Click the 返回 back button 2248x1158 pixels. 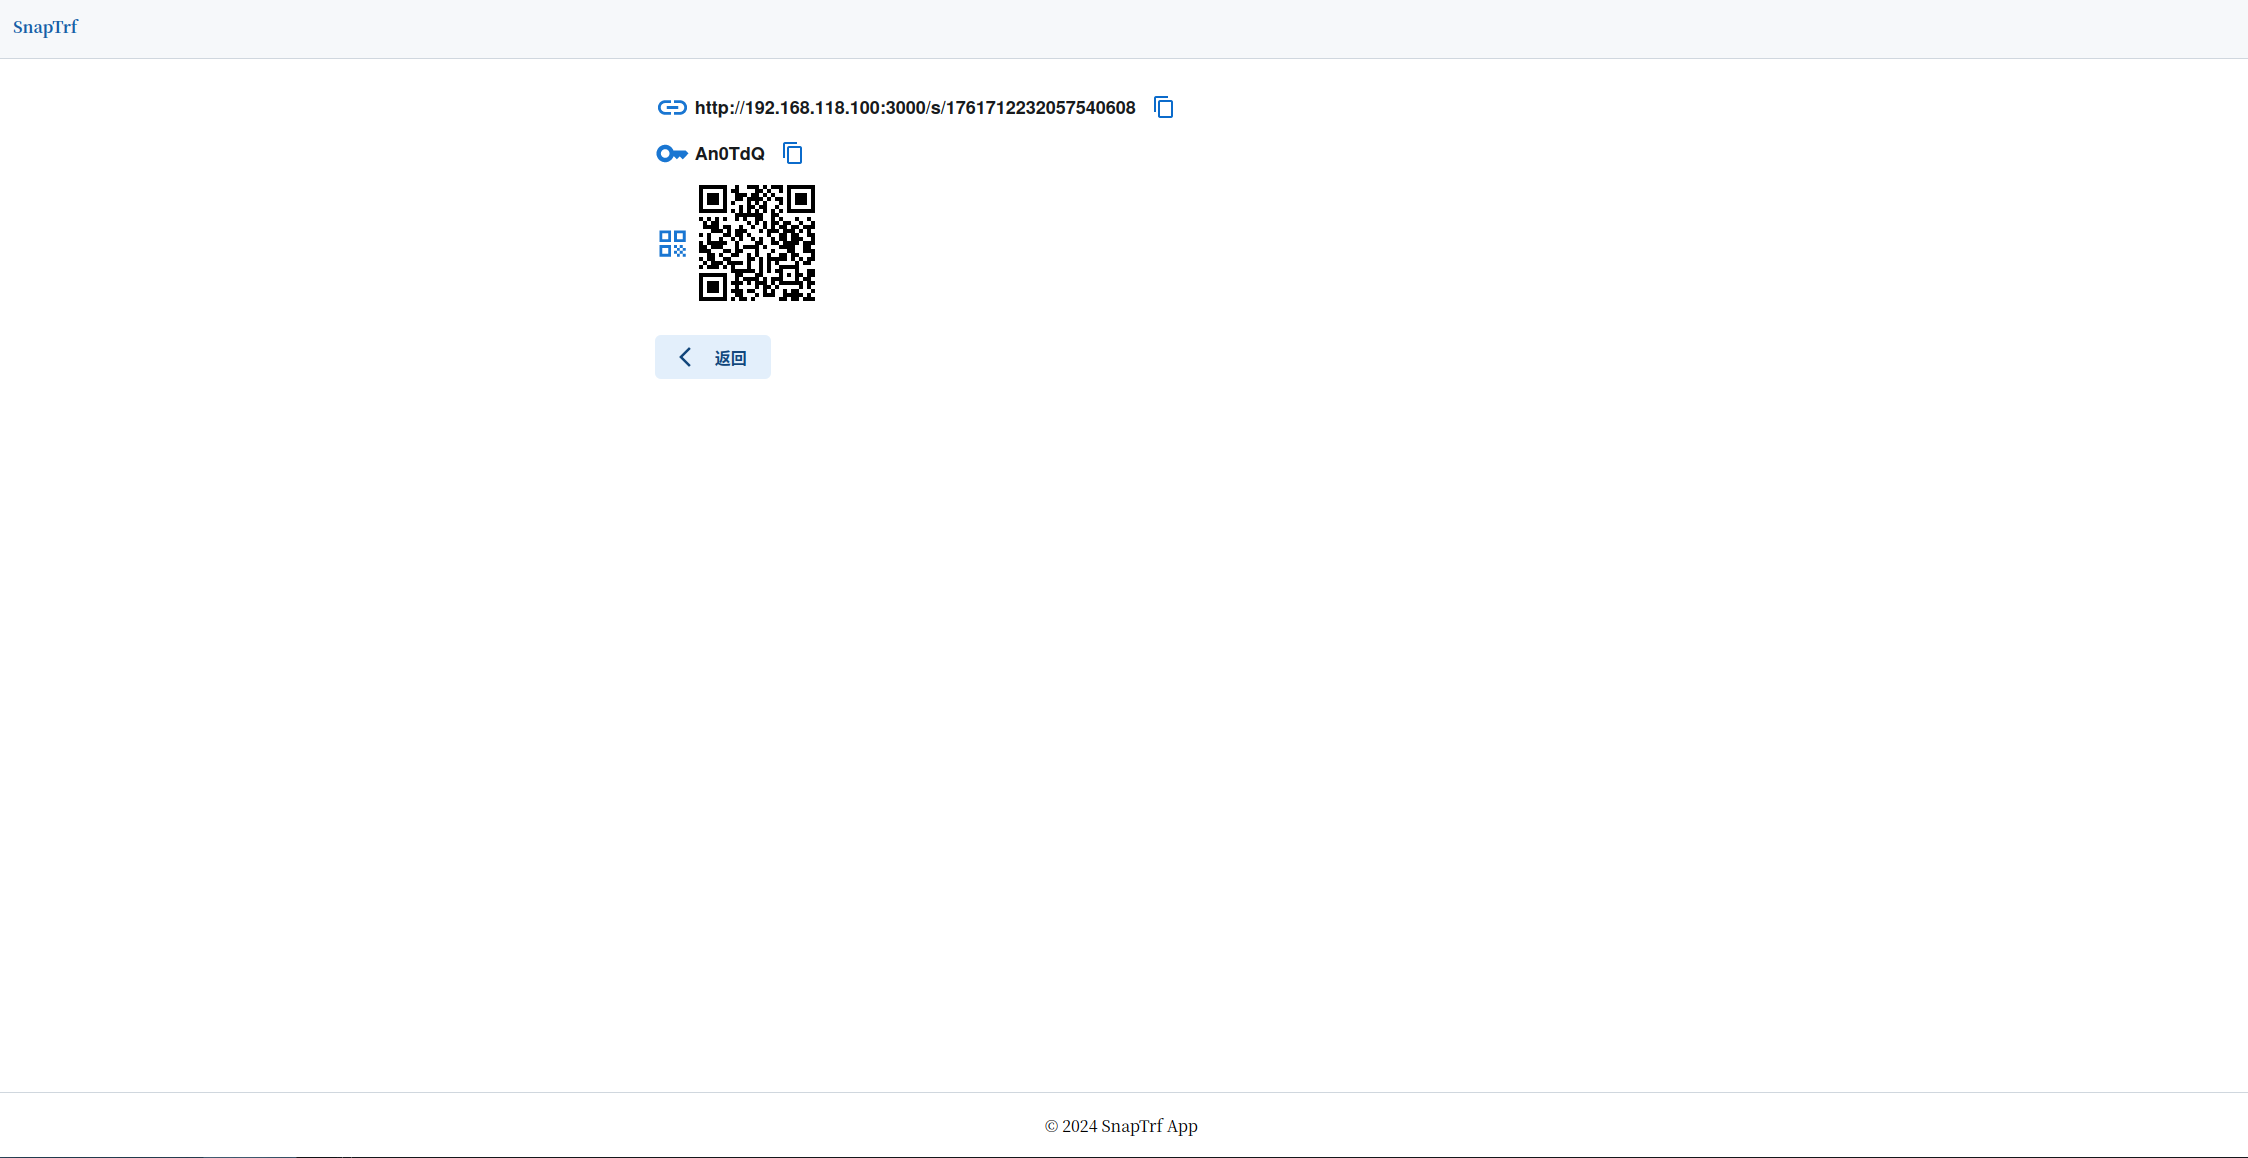[713, 357]
